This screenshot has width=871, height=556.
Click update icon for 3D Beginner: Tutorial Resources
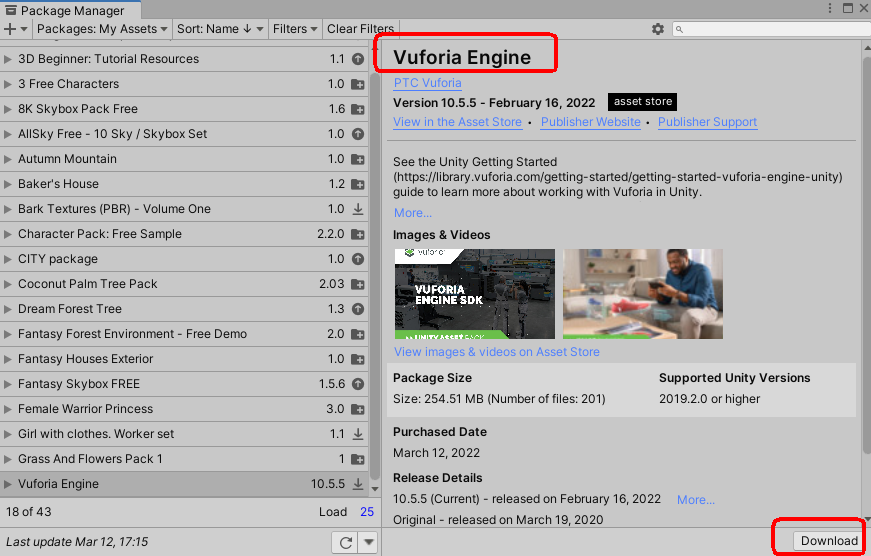[358, 59]
